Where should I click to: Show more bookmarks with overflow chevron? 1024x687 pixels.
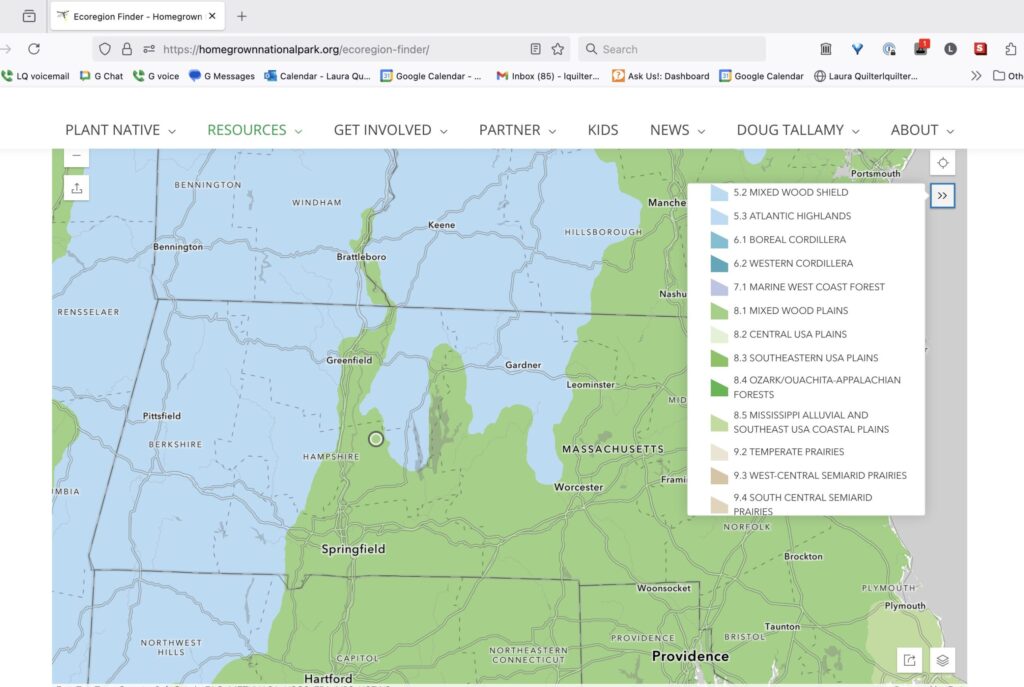(976, 76)
